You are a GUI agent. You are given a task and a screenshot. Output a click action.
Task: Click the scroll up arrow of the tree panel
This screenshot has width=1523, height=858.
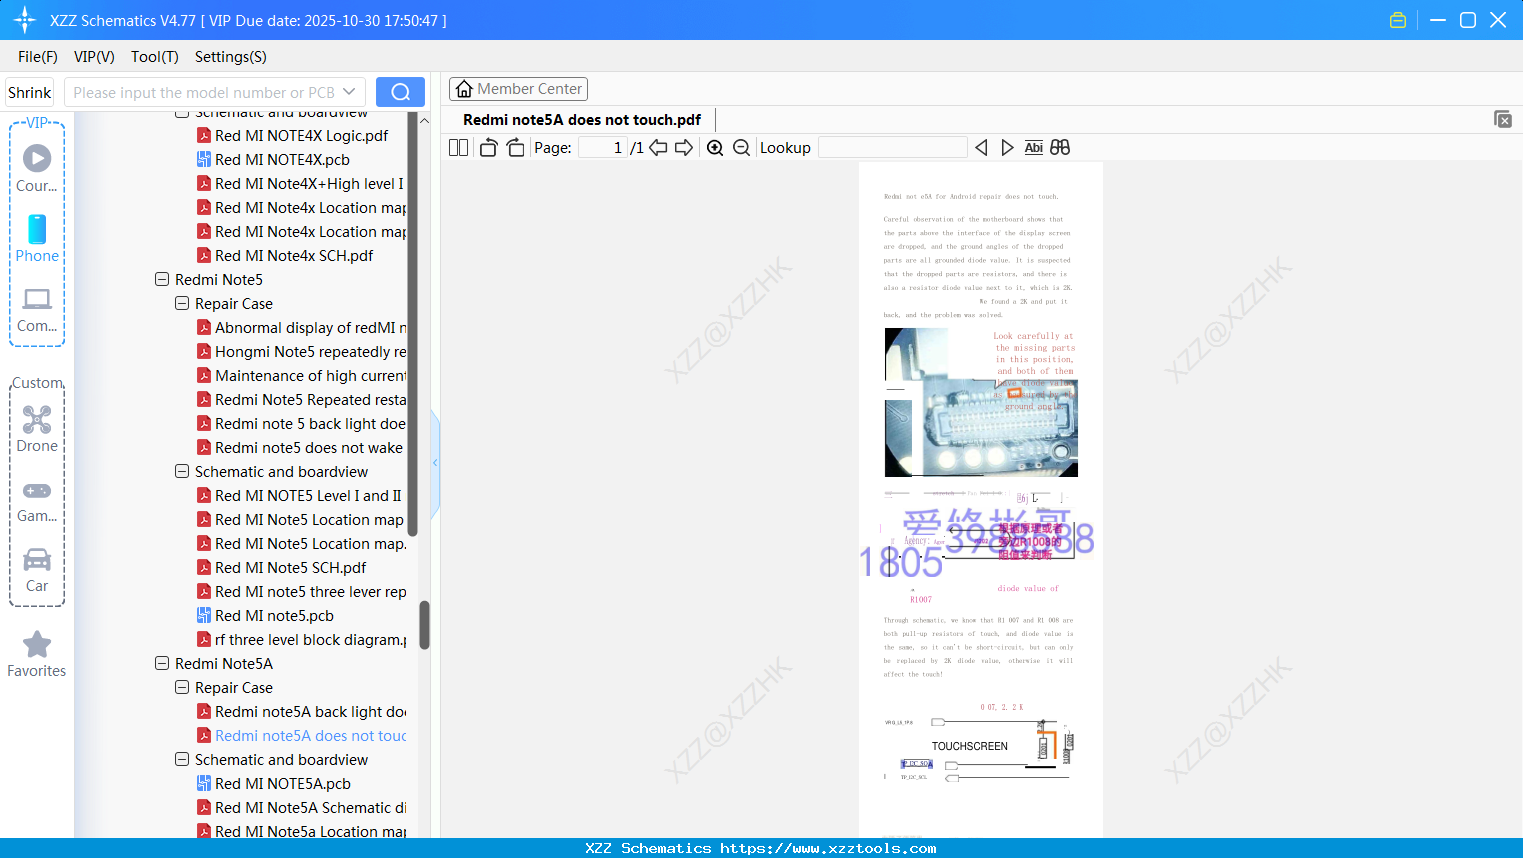tap(424, 120)
